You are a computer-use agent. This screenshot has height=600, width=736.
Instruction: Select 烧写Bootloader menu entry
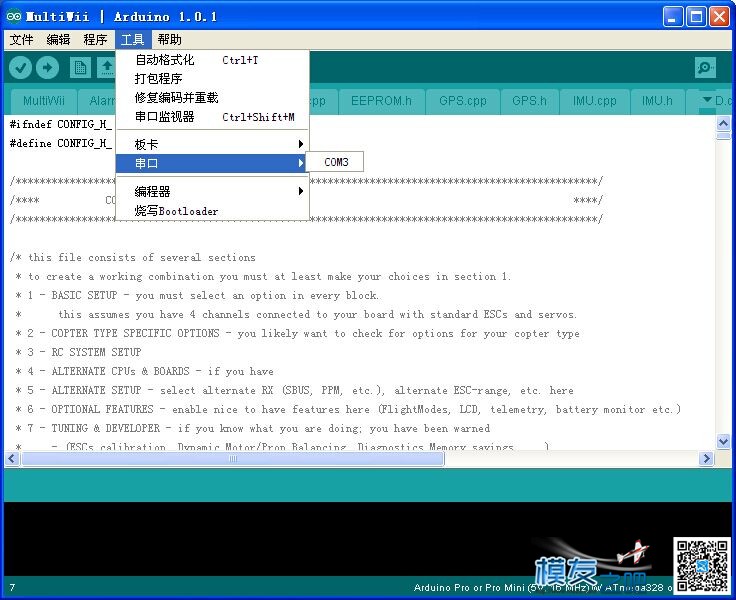pyautogui.click(x=213, y=211)
